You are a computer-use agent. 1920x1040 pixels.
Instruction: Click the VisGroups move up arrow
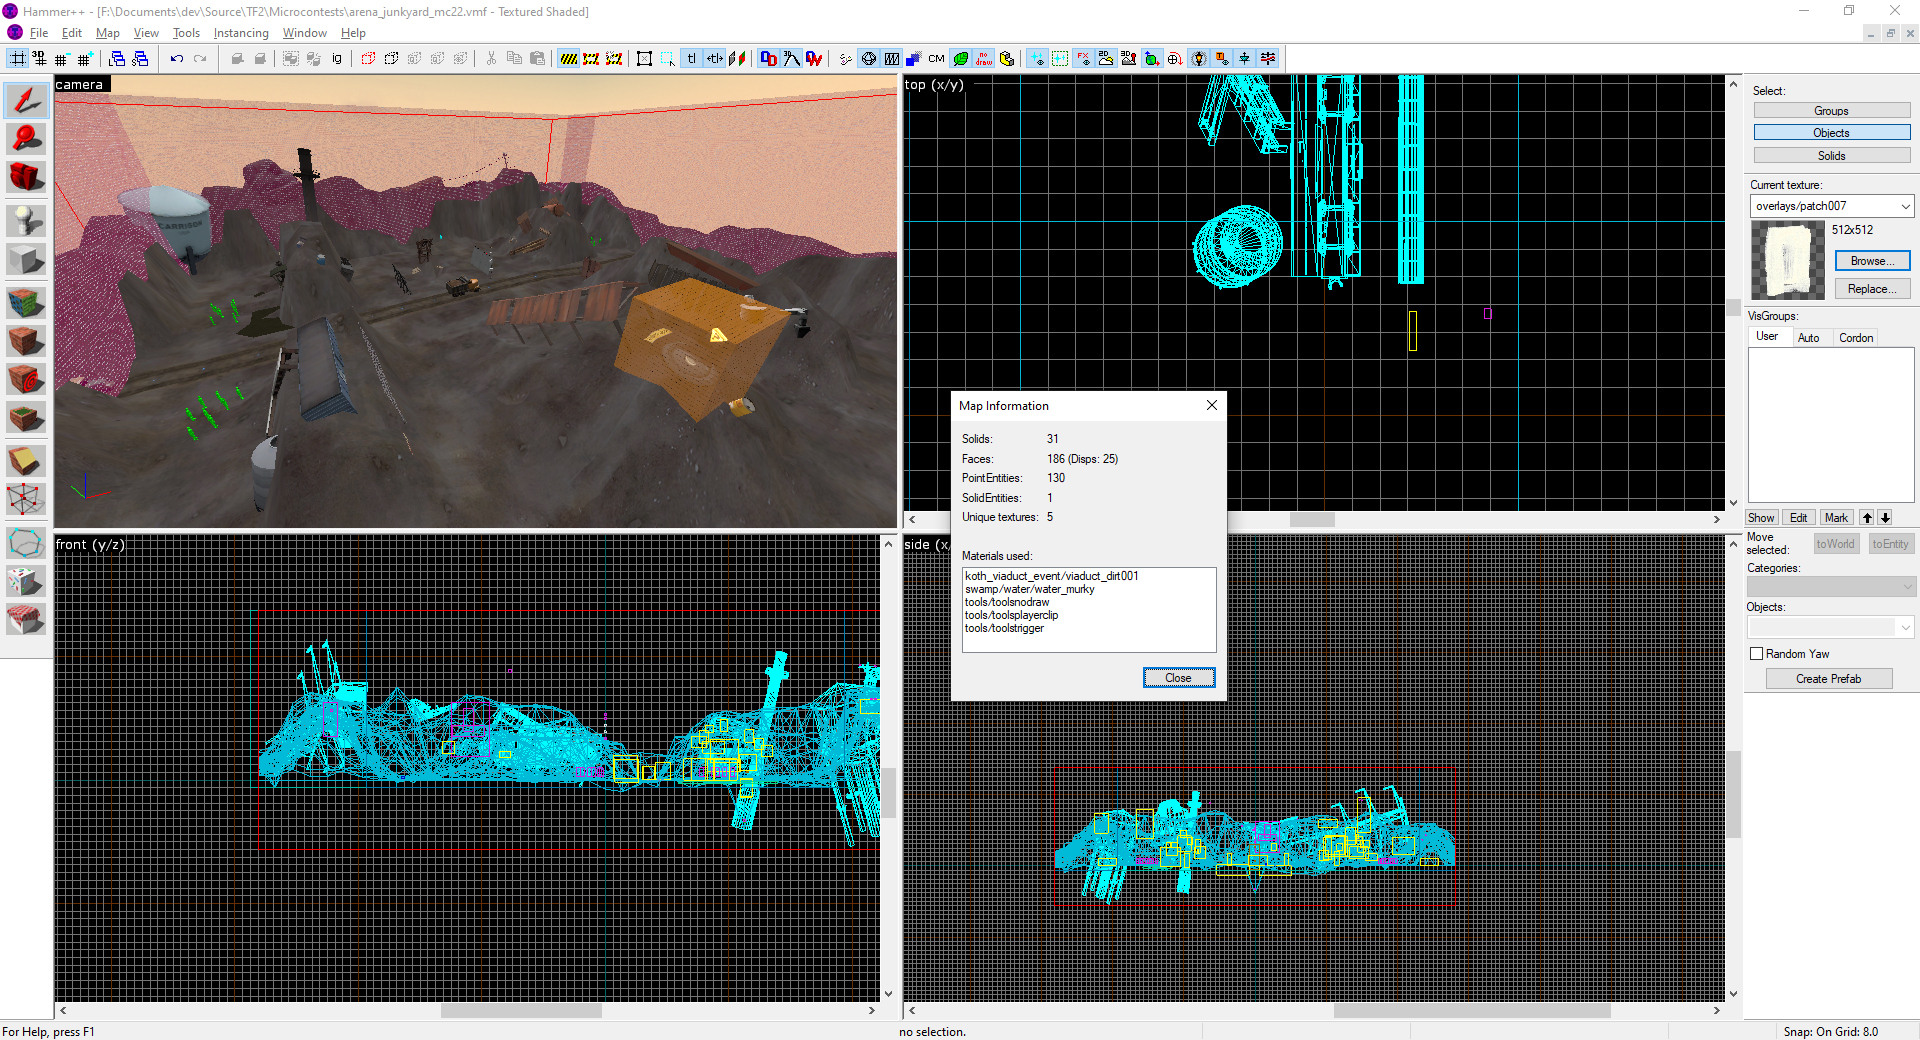tap(1866, 518)
